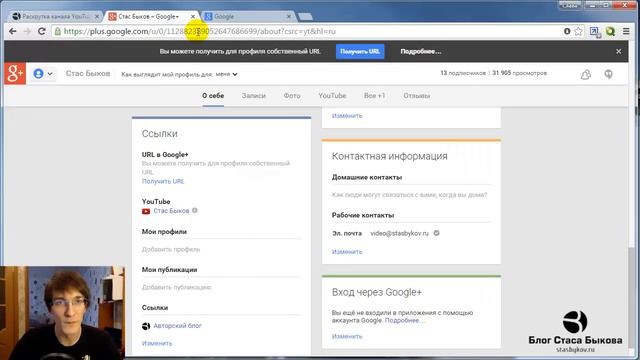
Task: Click the 'Контактная информация' card title
Action: [x=389, y=156]
